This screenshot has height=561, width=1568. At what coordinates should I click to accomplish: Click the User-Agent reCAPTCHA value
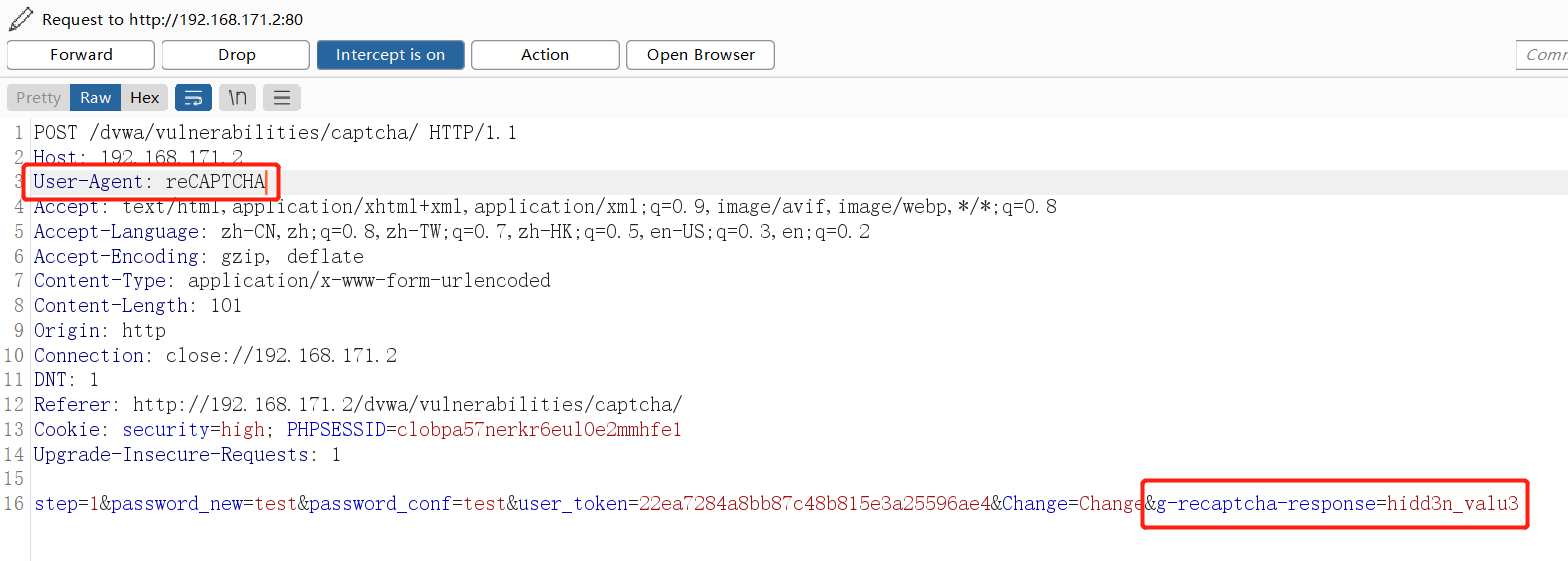(x=216, y=182)
